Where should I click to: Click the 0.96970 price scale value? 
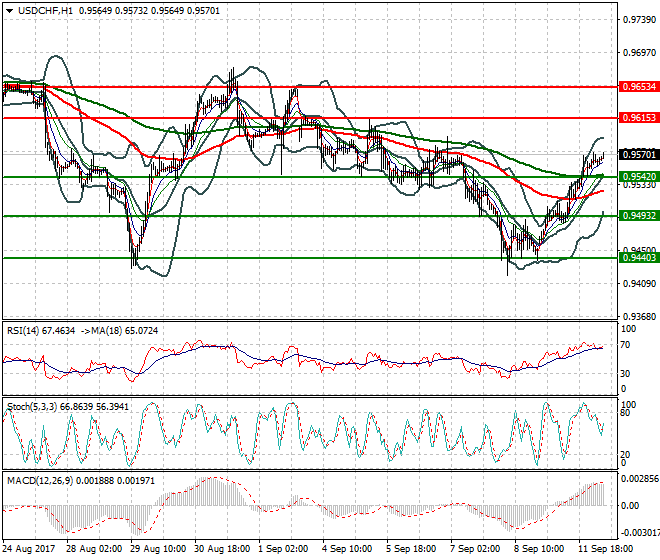click(639, 53)
